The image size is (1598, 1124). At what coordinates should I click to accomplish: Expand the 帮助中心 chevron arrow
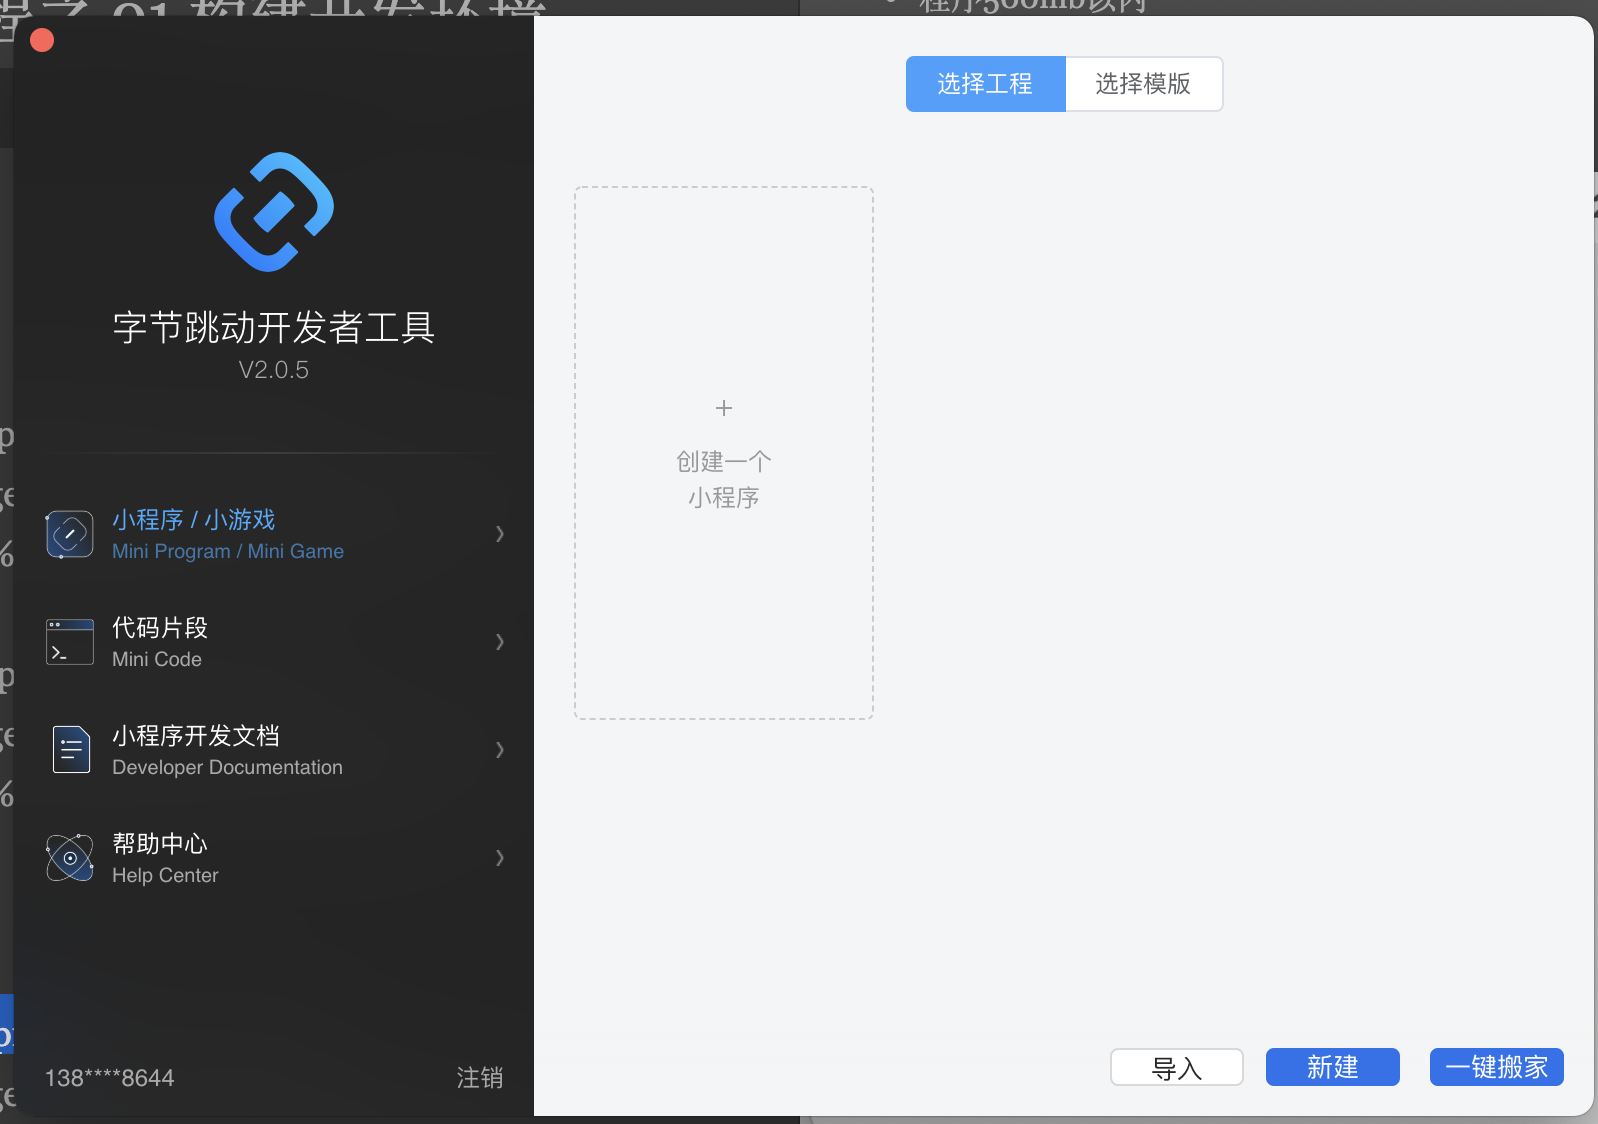(x=499, y=858)
